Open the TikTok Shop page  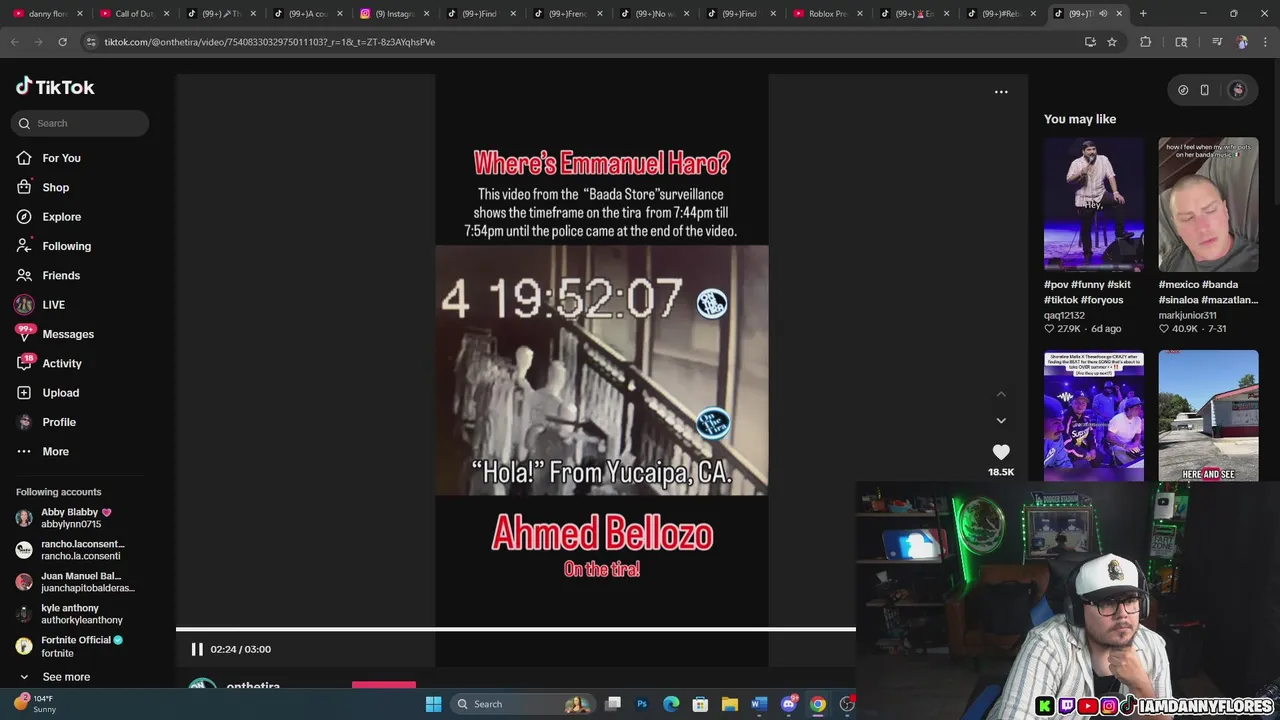pyautogui.click(x=55, y=187)
